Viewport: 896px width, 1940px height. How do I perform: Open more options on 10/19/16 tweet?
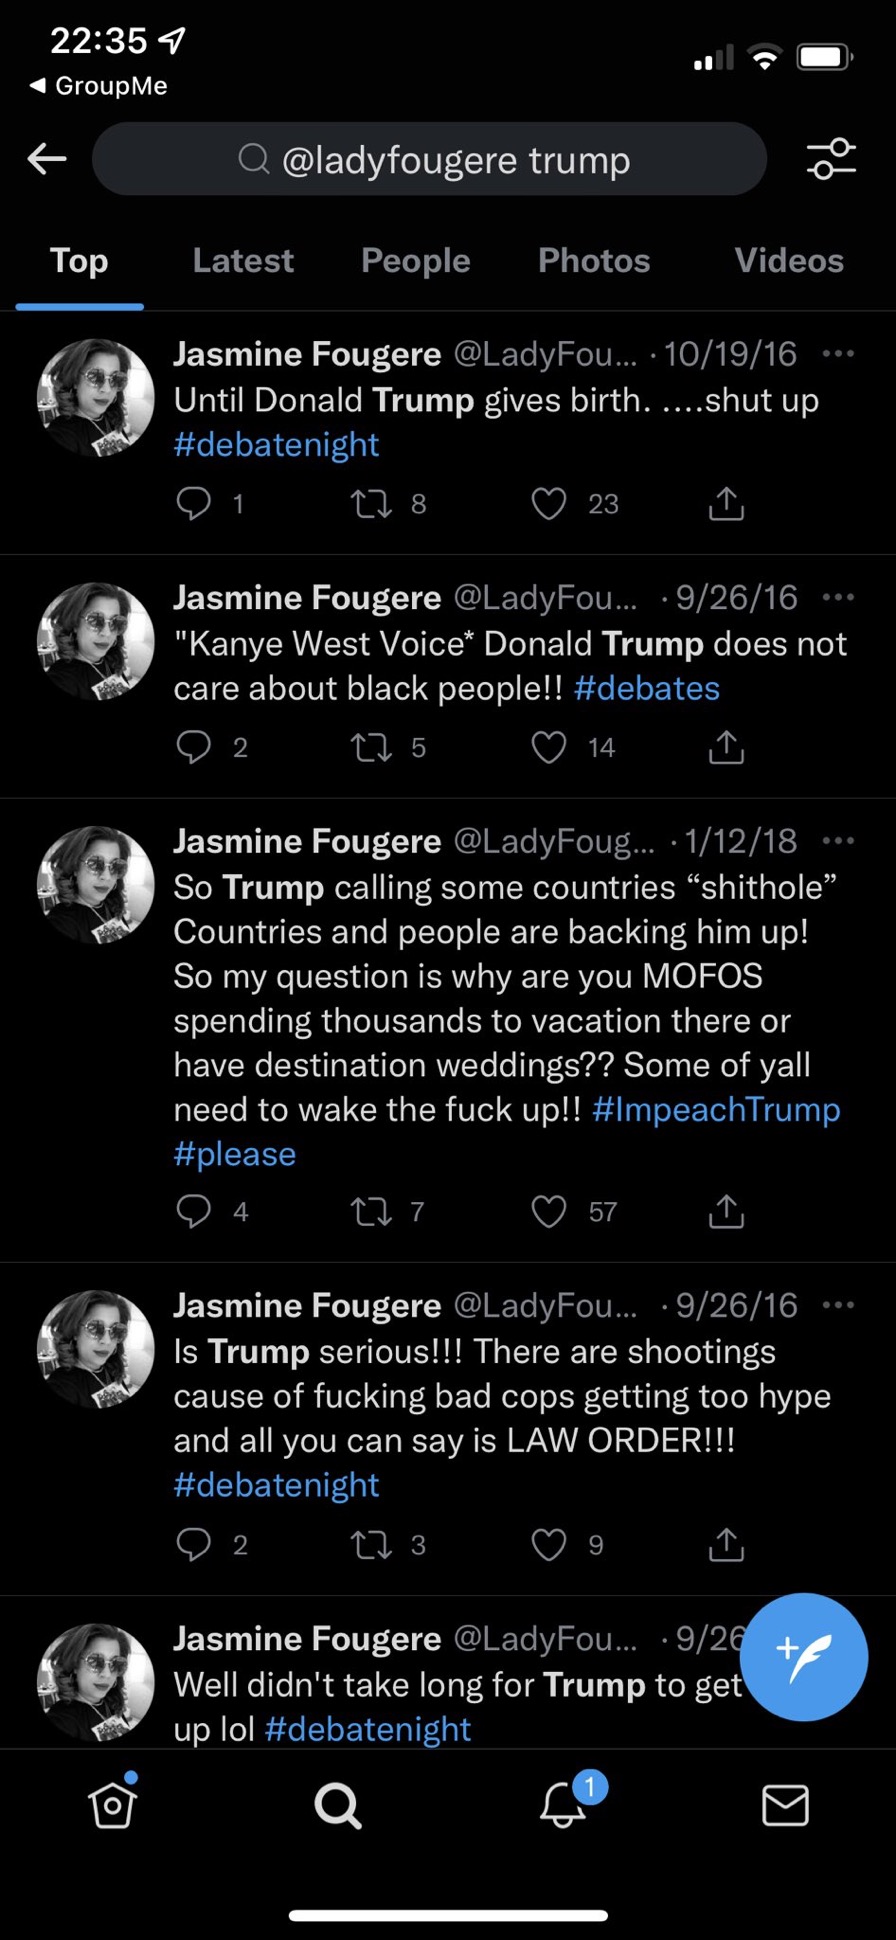click(838, 353)
